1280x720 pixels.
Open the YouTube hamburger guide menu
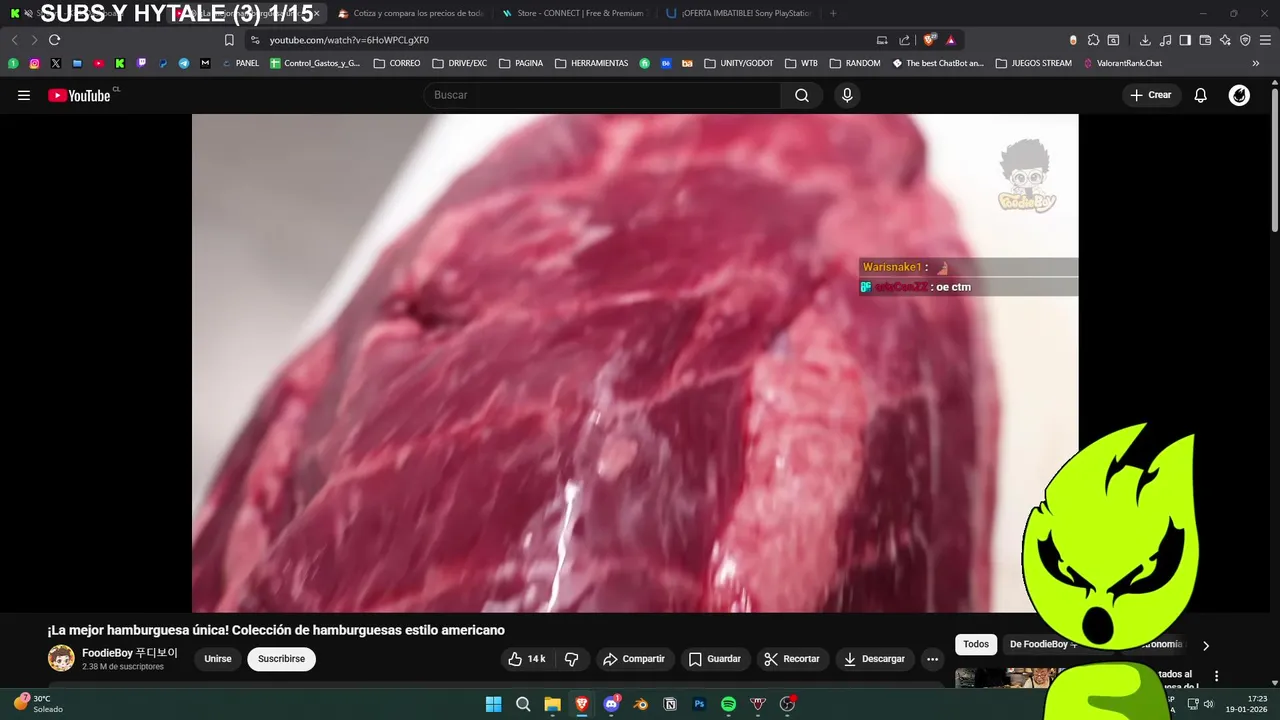(24, 95)
